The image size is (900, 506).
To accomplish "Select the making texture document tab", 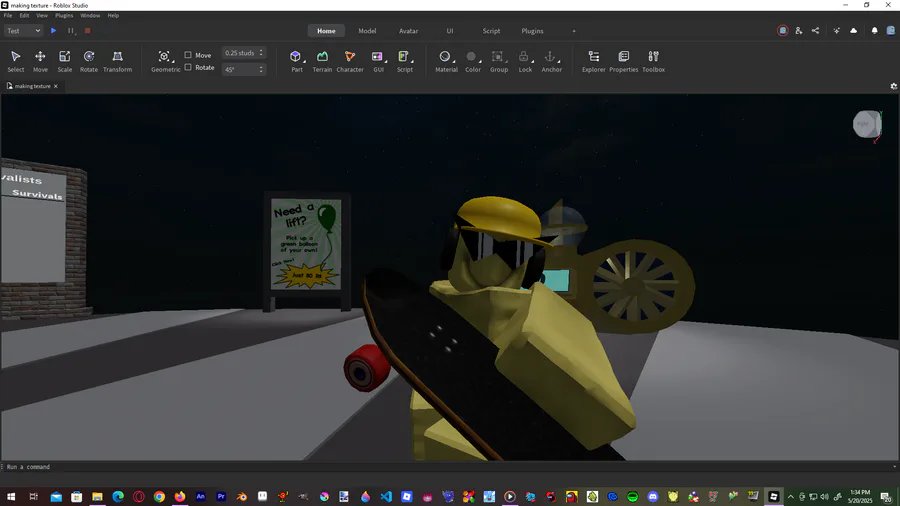I will click(33, 86).
